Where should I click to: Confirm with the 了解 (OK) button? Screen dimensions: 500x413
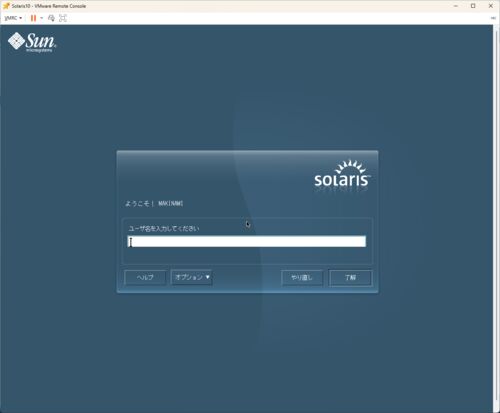coord(351,278)
